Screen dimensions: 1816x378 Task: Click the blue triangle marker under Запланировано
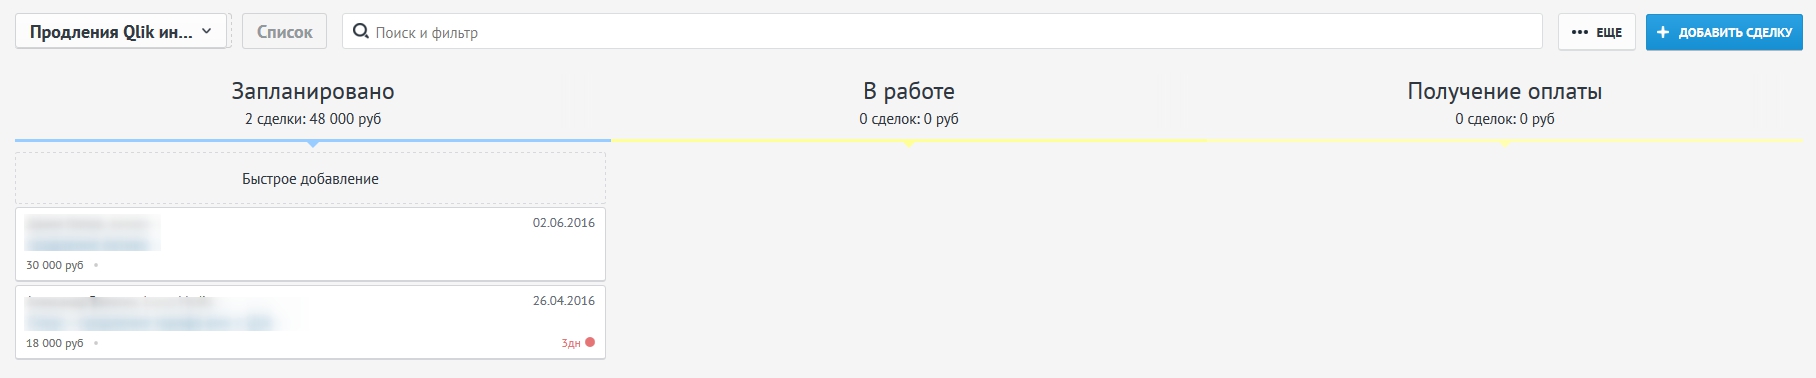pos(313,144)
